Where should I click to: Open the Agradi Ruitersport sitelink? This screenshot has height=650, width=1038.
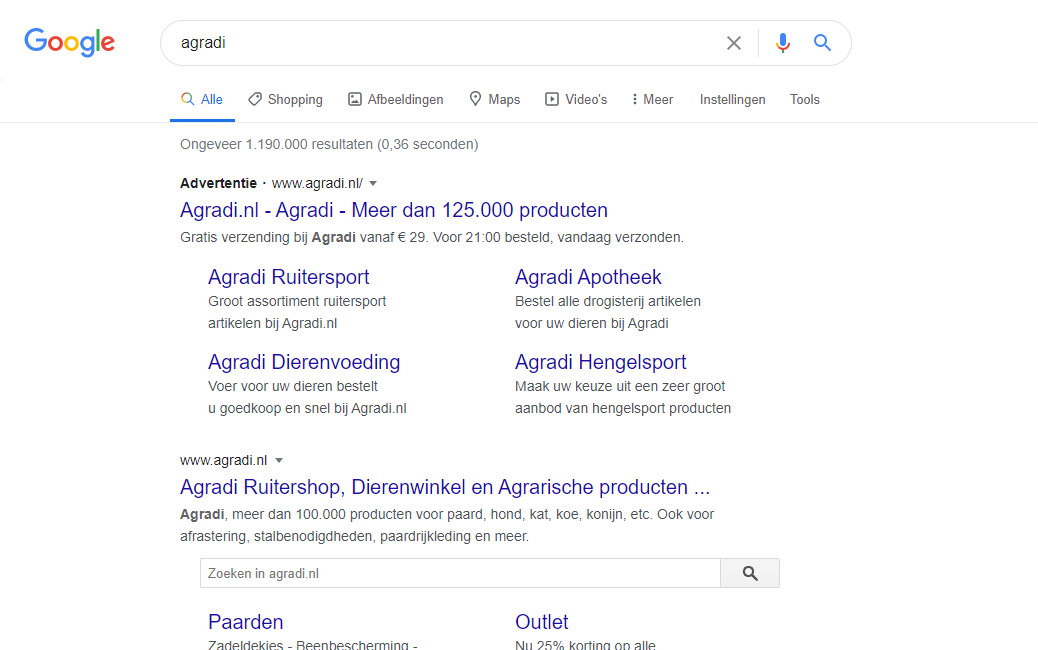[x=289, y=277]
